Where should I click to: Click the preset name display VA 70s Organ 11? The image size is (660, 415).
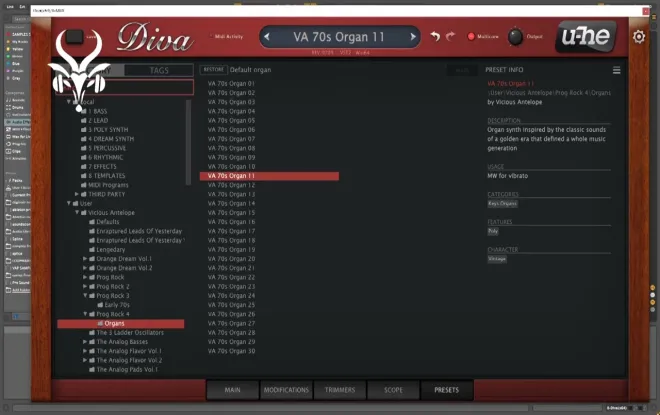tap(339, 37)
